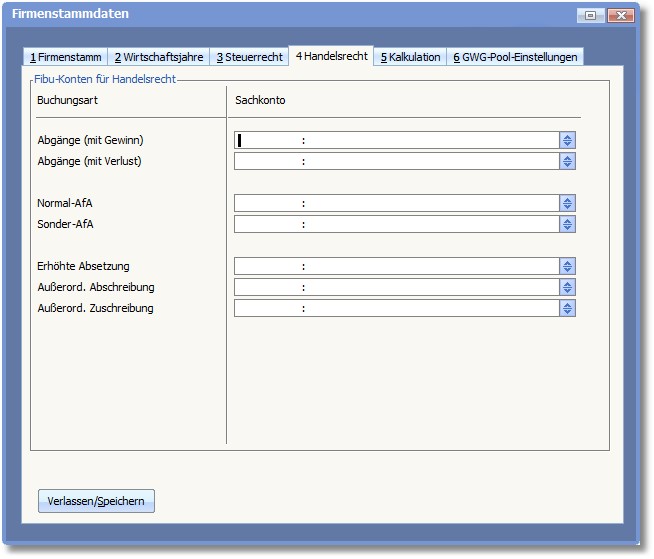Open account picker for Abgänge (mit Gewinn)

(568, 141)
